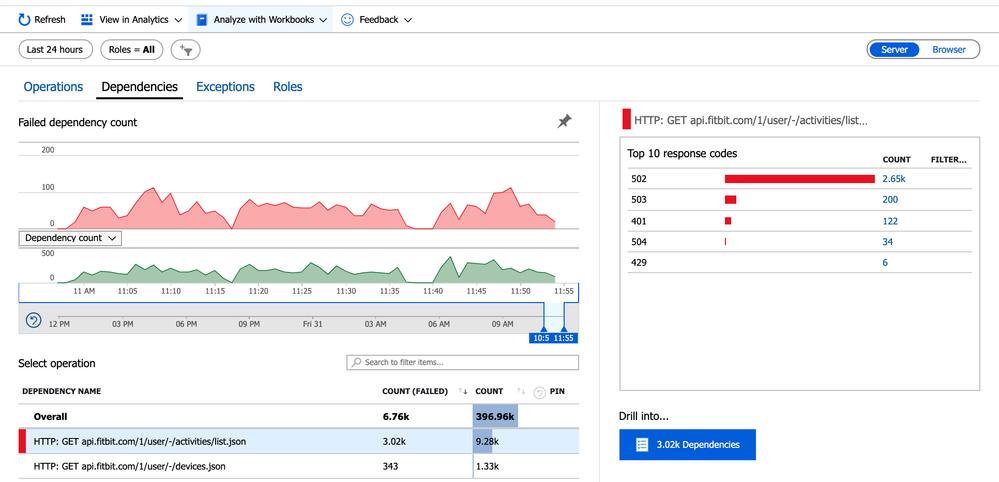Open the Roles tab
Viewport: 999px width, 482px height.
(288, 87)
